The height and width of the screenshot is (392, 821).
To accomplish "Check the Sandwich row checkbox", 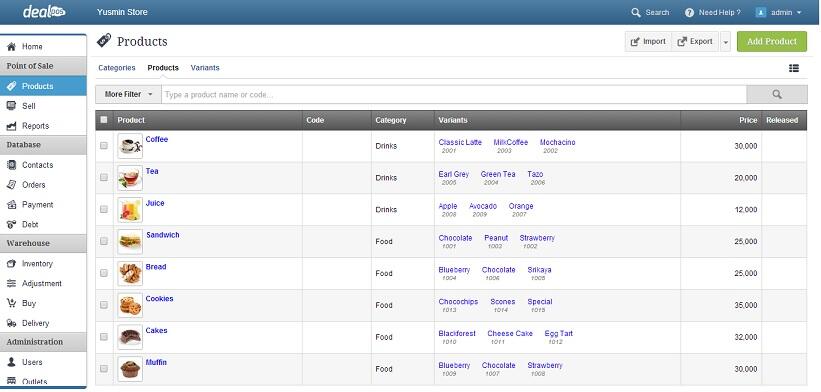I will point(104,241).
